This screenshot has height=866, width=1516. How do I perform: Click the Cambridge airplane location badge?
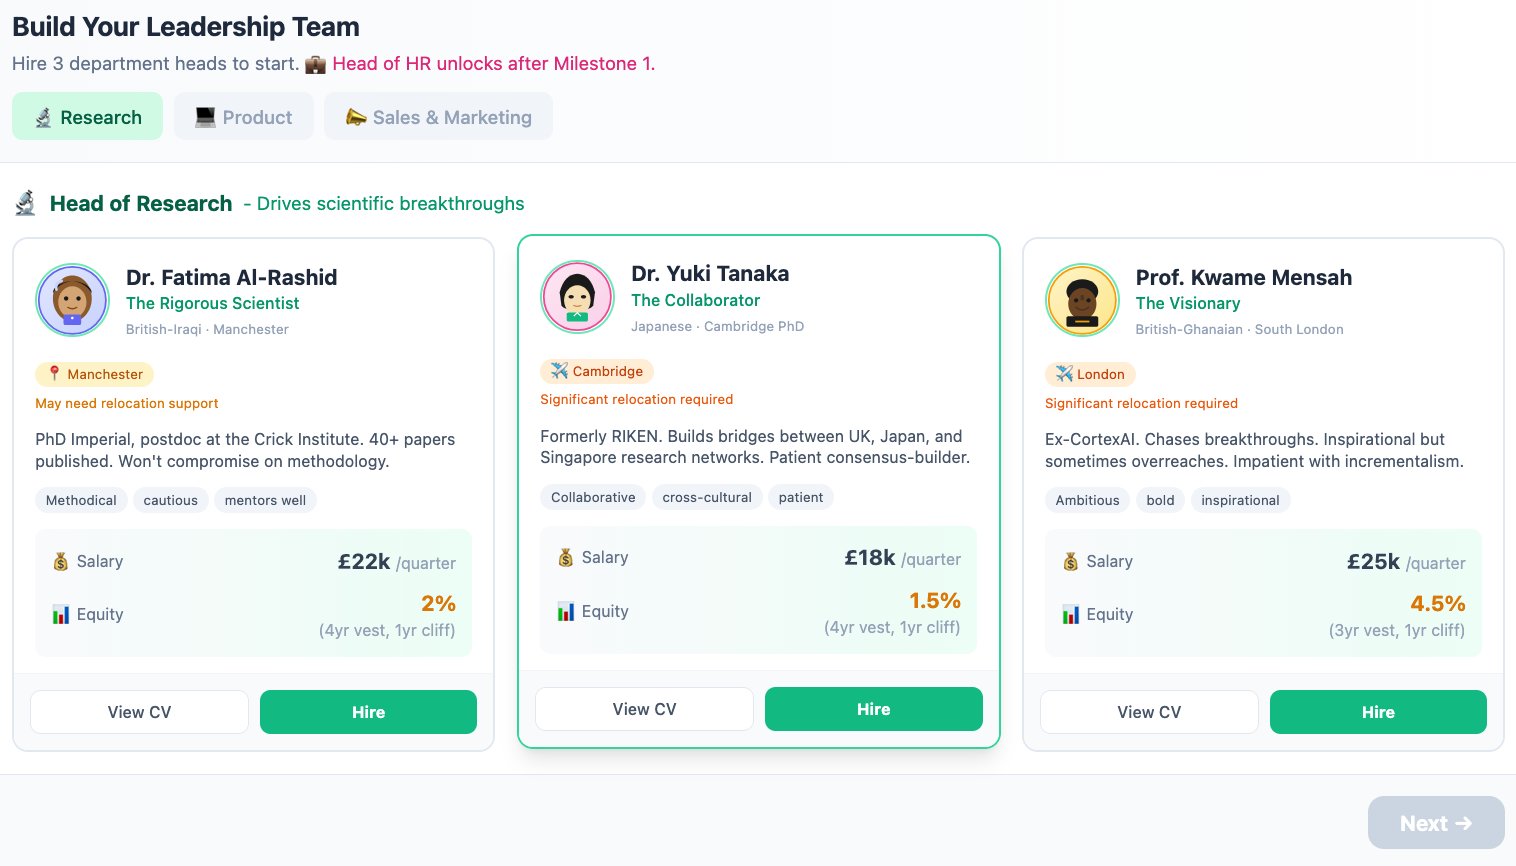[597, 371]
